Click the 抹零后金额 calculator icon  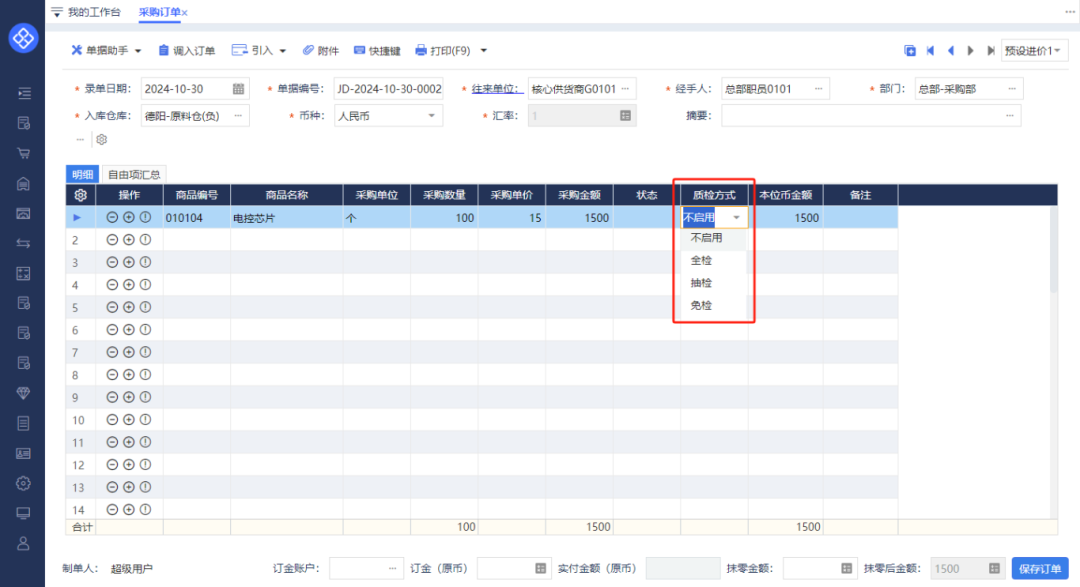(994, 568)
